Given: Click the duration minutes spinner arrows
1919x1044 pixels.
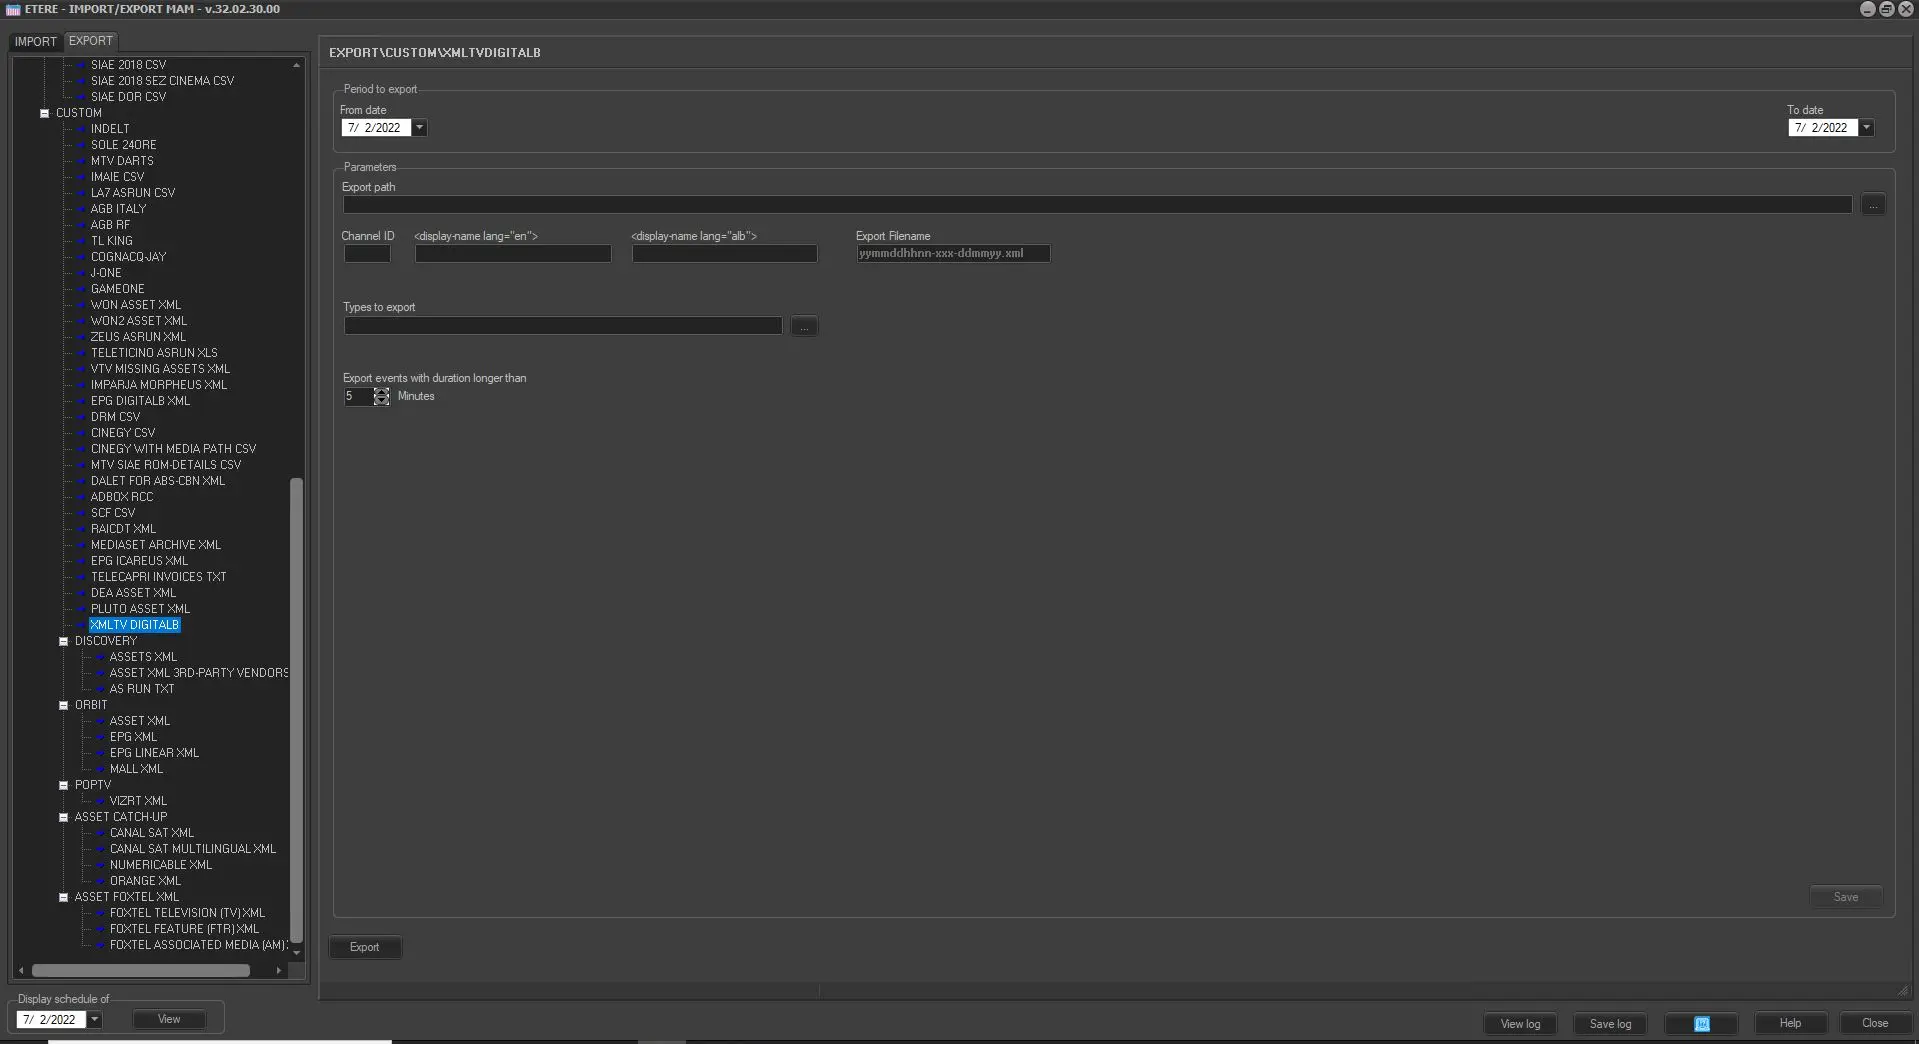Looking at the screenshot, I should [381, 397].
